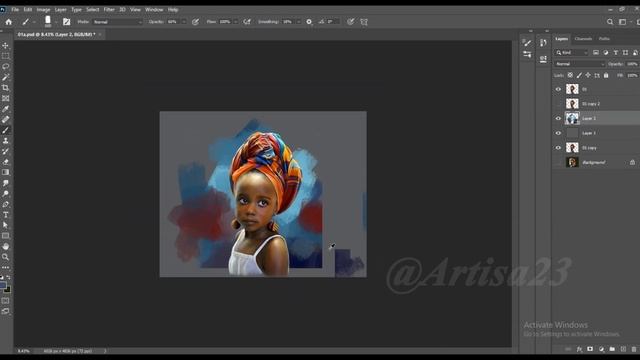The image size is (640, 360).
Task: Select the Hand tool
Action: [x=5, y=247]
